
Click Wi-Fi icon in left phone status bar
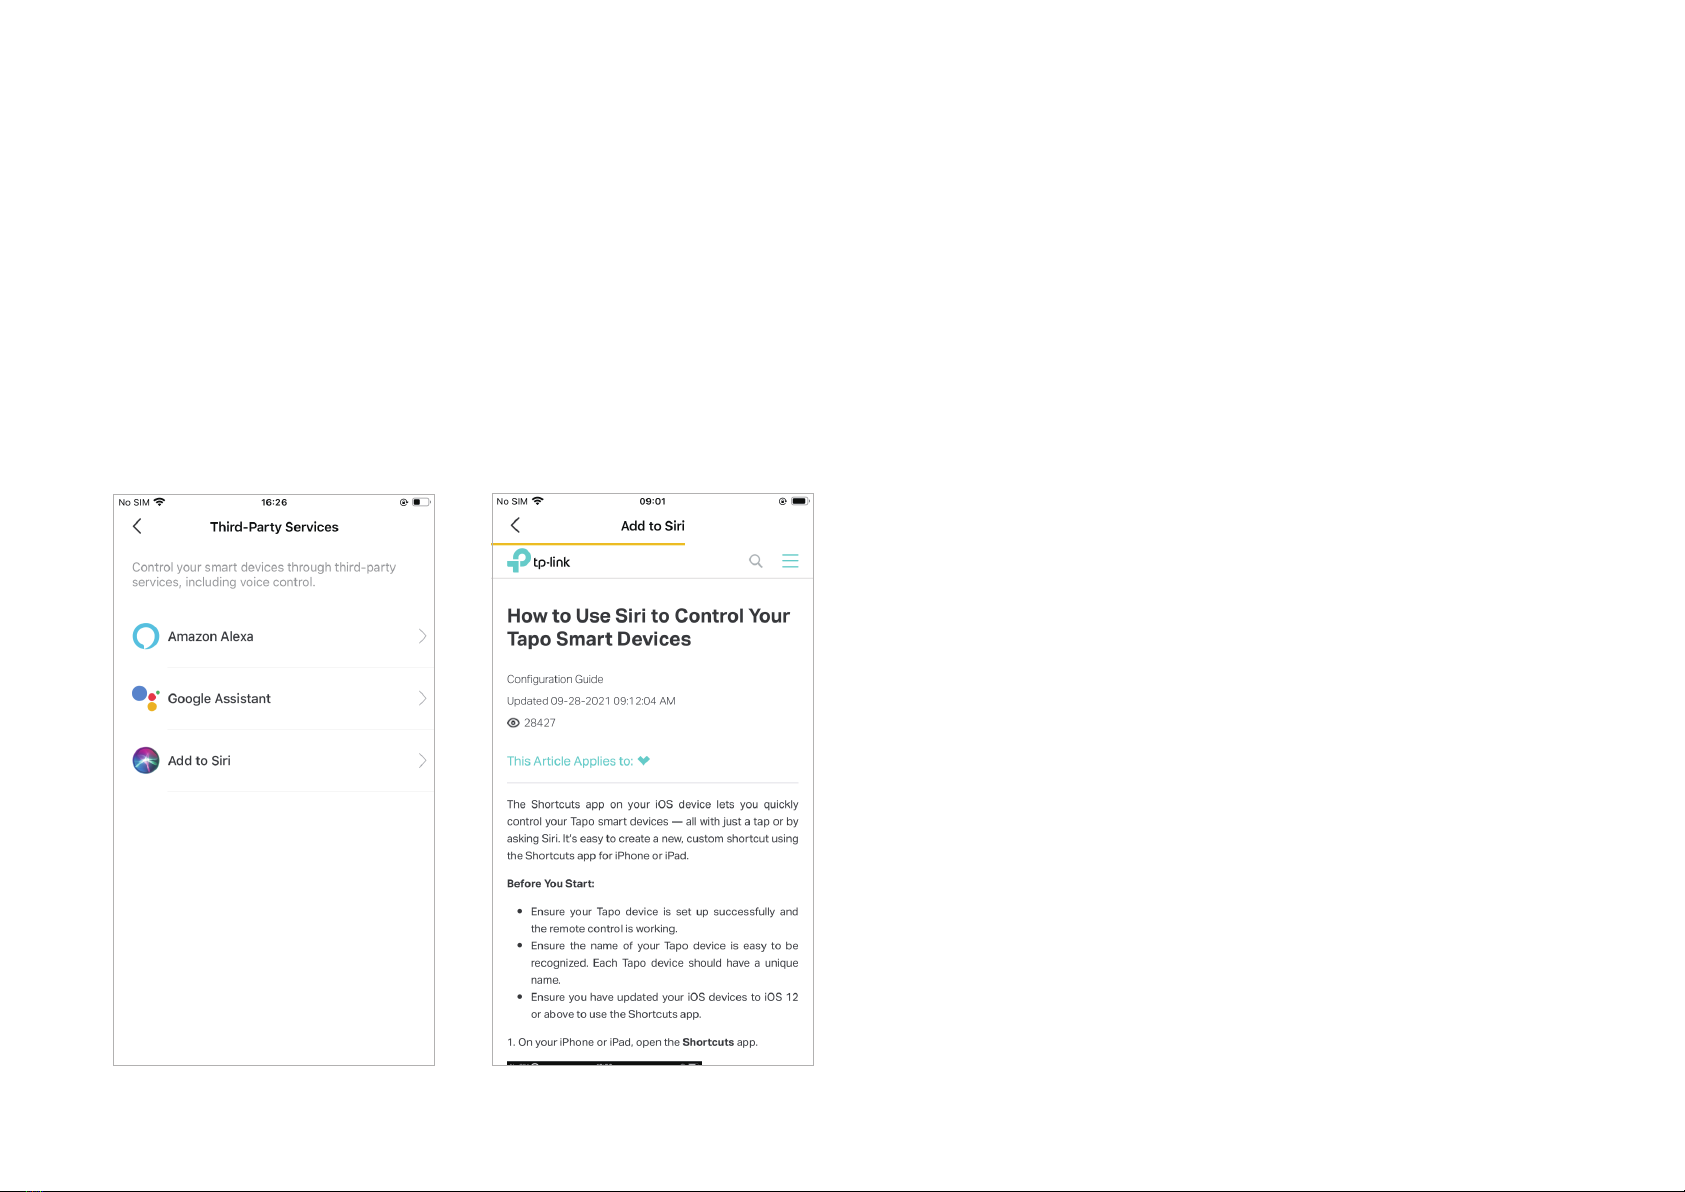(x=159, y=502)
